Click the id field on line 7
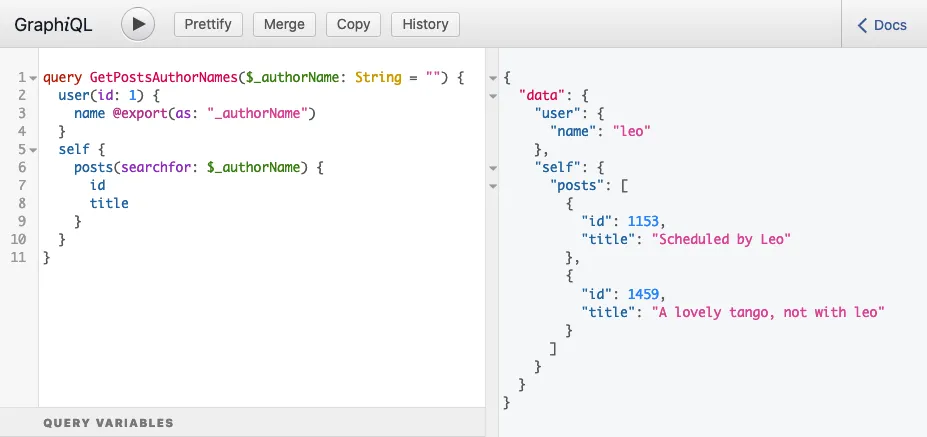The image size is (927, 437). [98, 186]
